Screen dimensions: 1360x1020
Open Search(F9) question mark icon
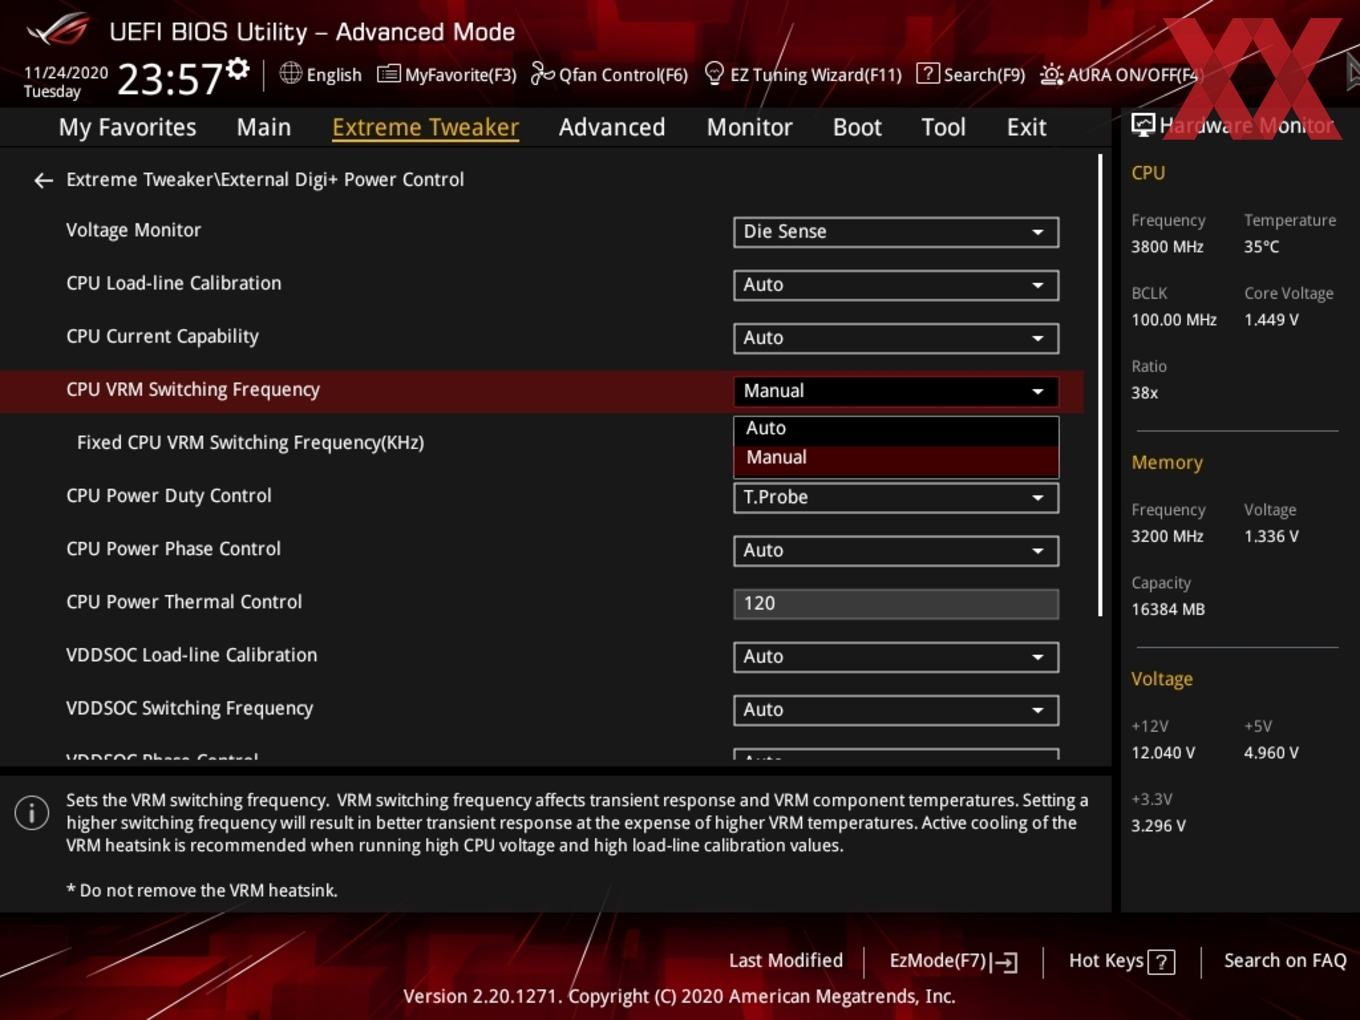(x=928, y=73)
